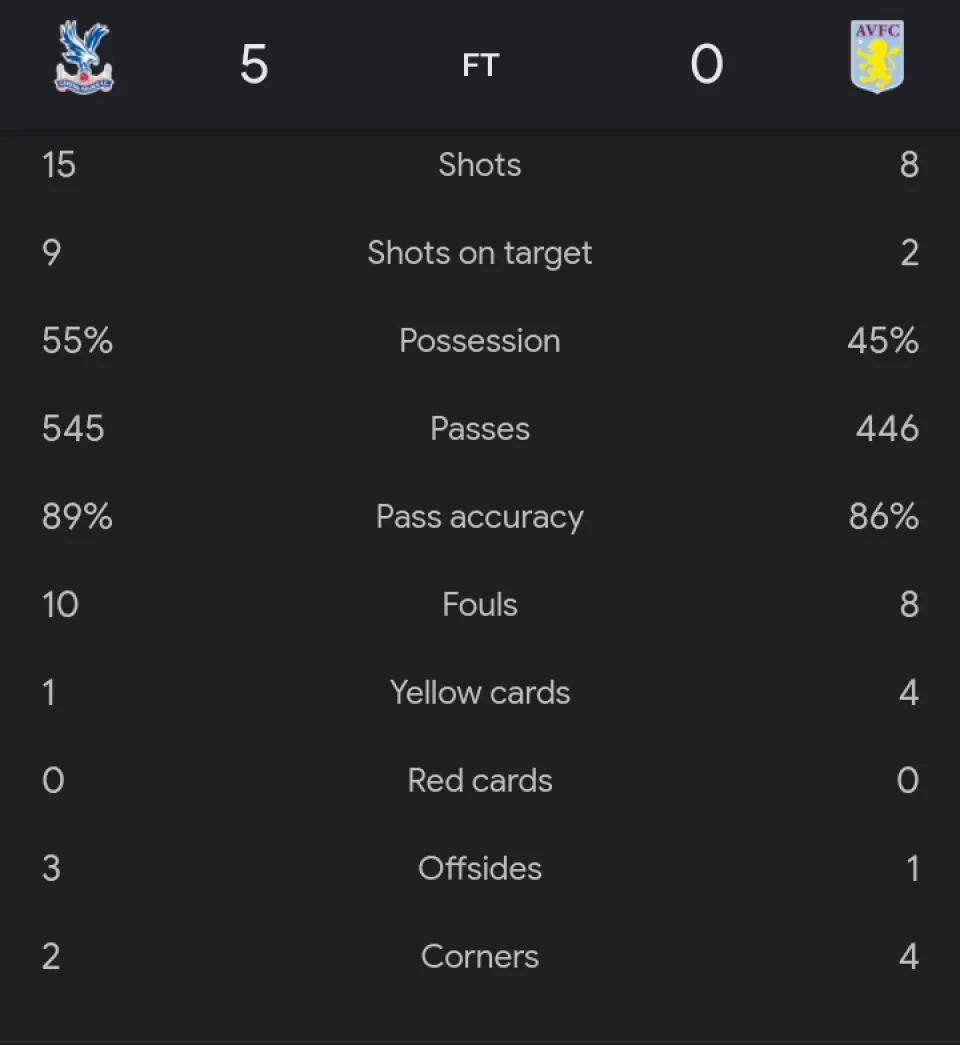Image resolution: width=960 pixels, height=1045 pixels.
Task: Click the Possession stat label
Action: point(480,341)
